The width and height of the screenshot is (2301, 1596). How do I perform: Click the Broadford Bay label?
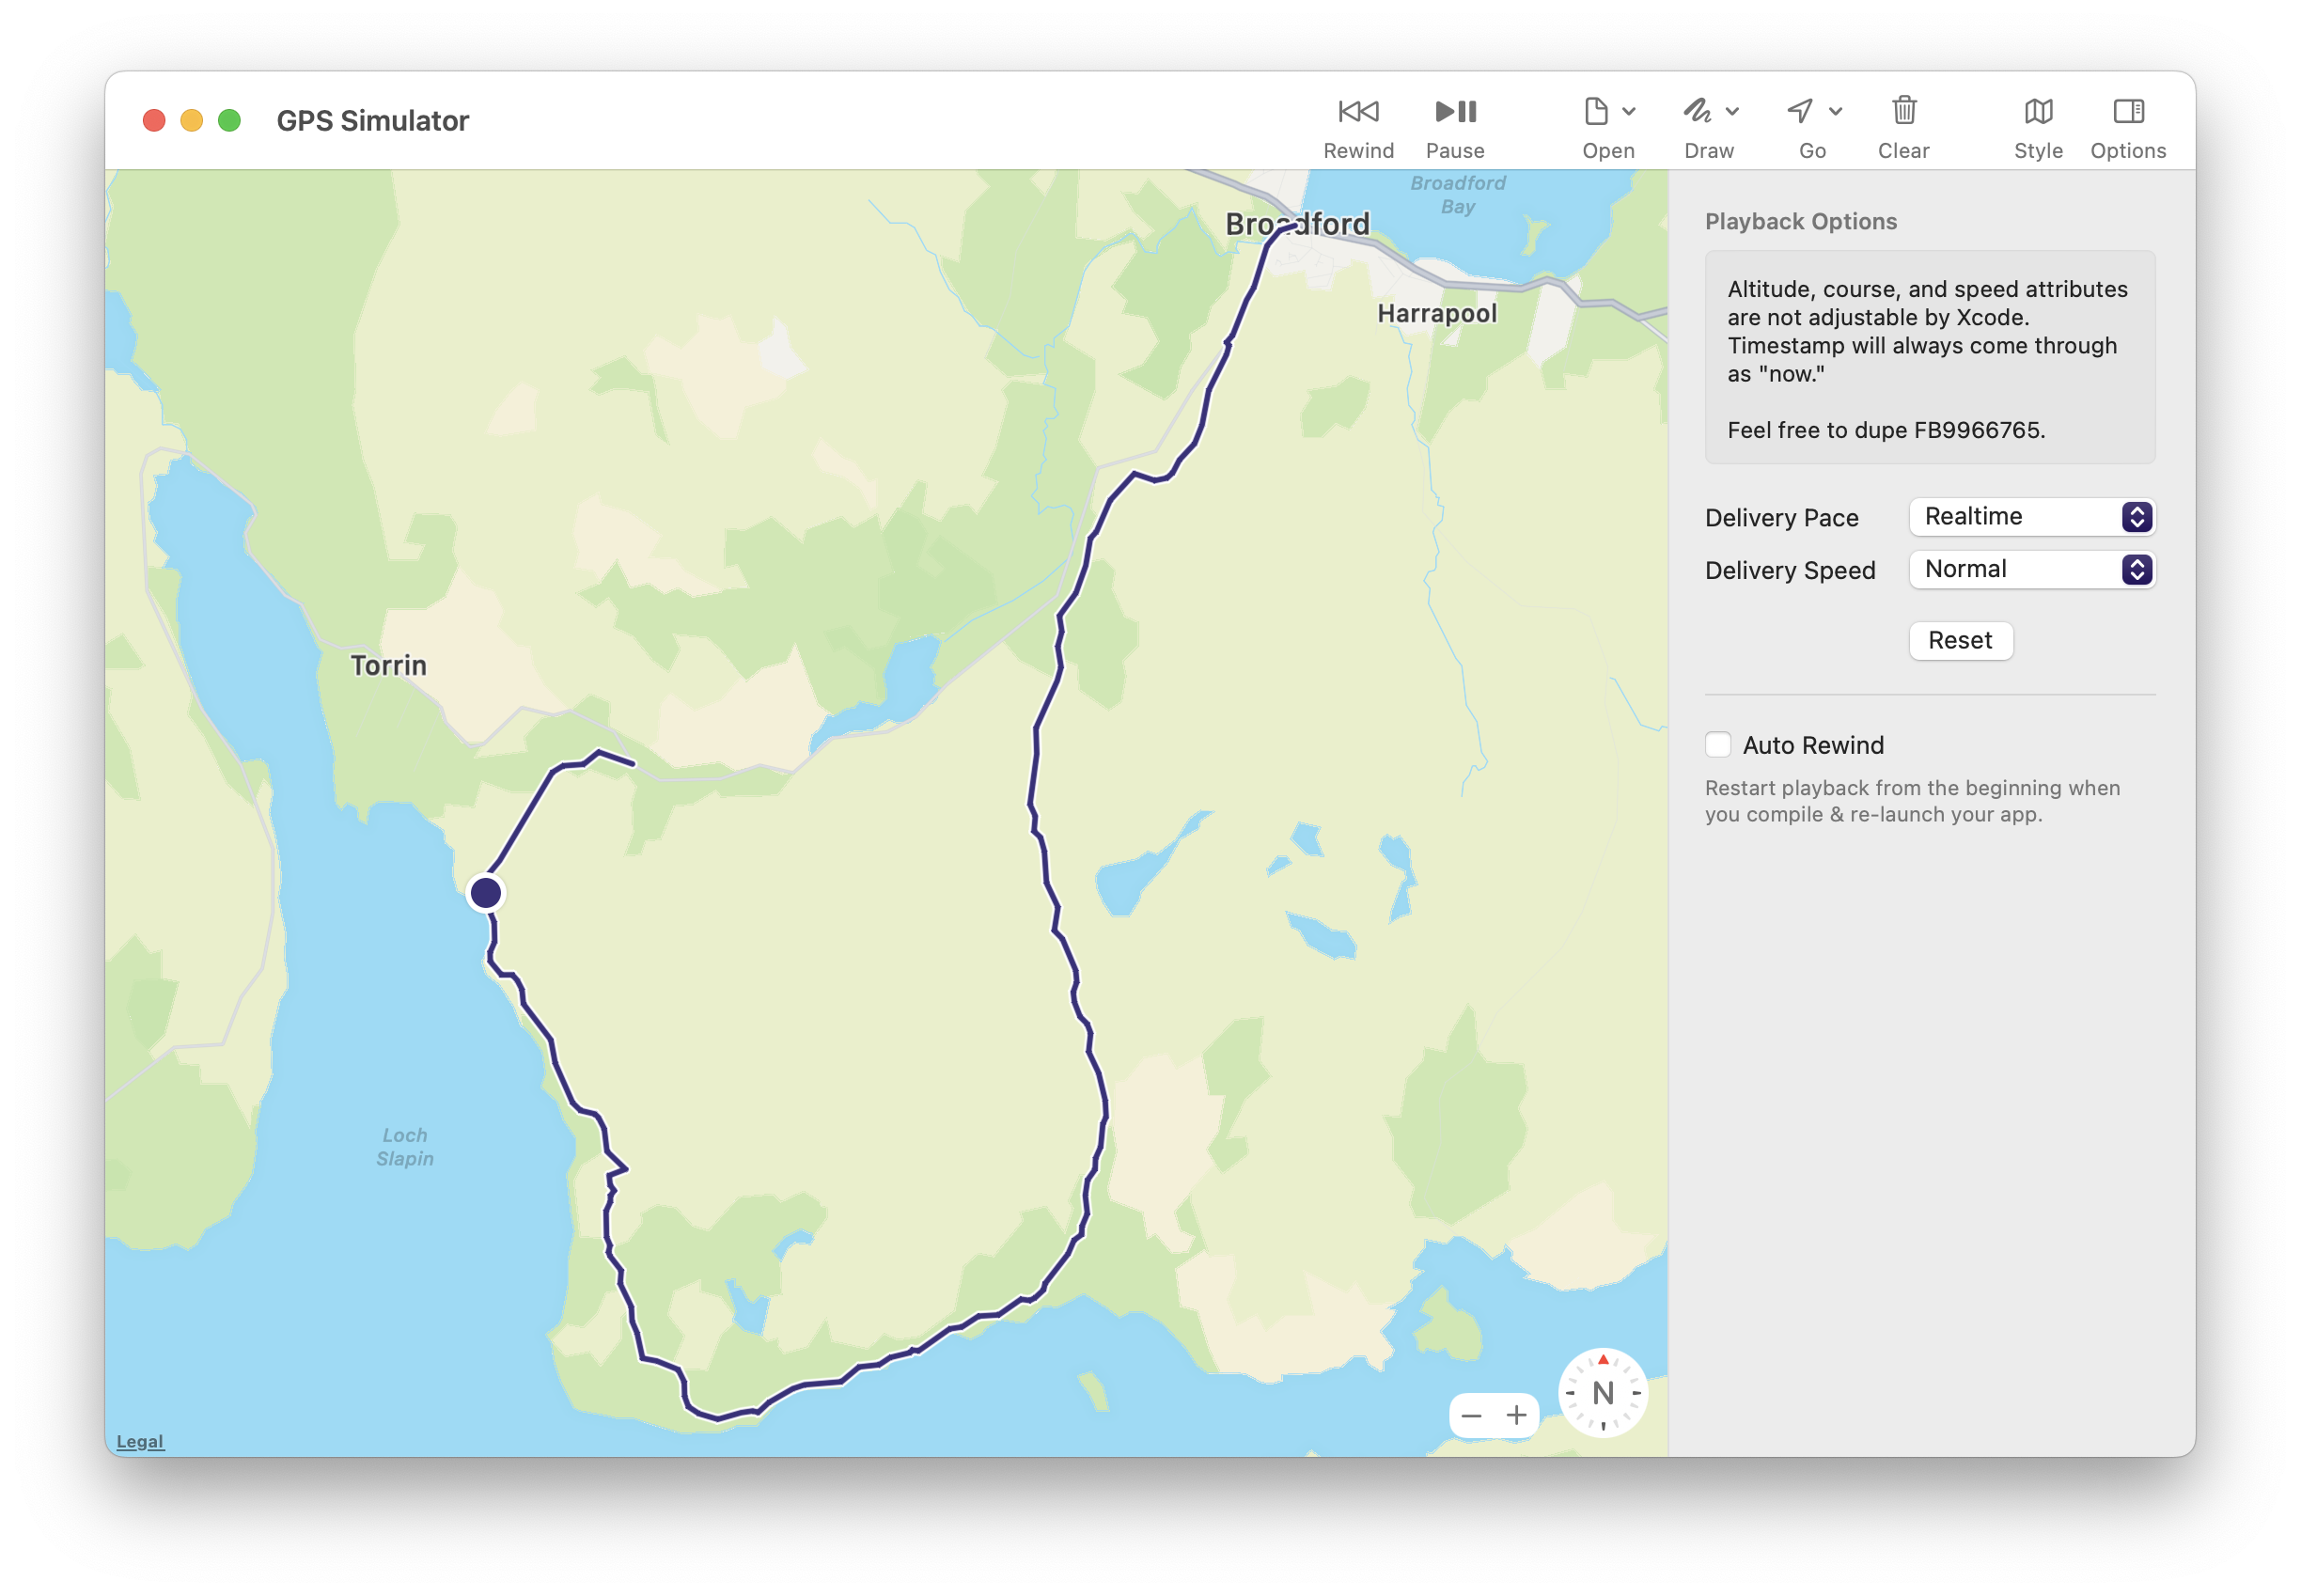click(x=1458, y=195)
